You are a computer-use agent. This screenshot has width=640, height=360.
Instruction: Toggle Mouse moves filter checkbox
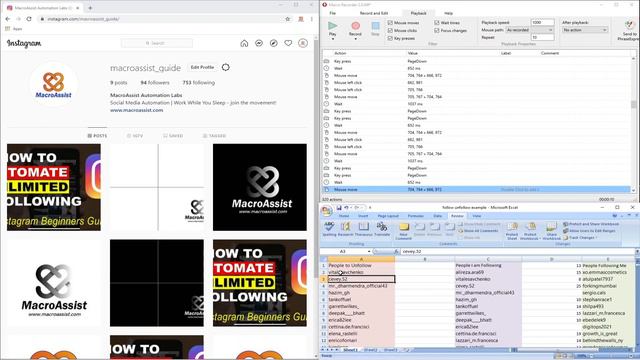click(x=390, y=23)
